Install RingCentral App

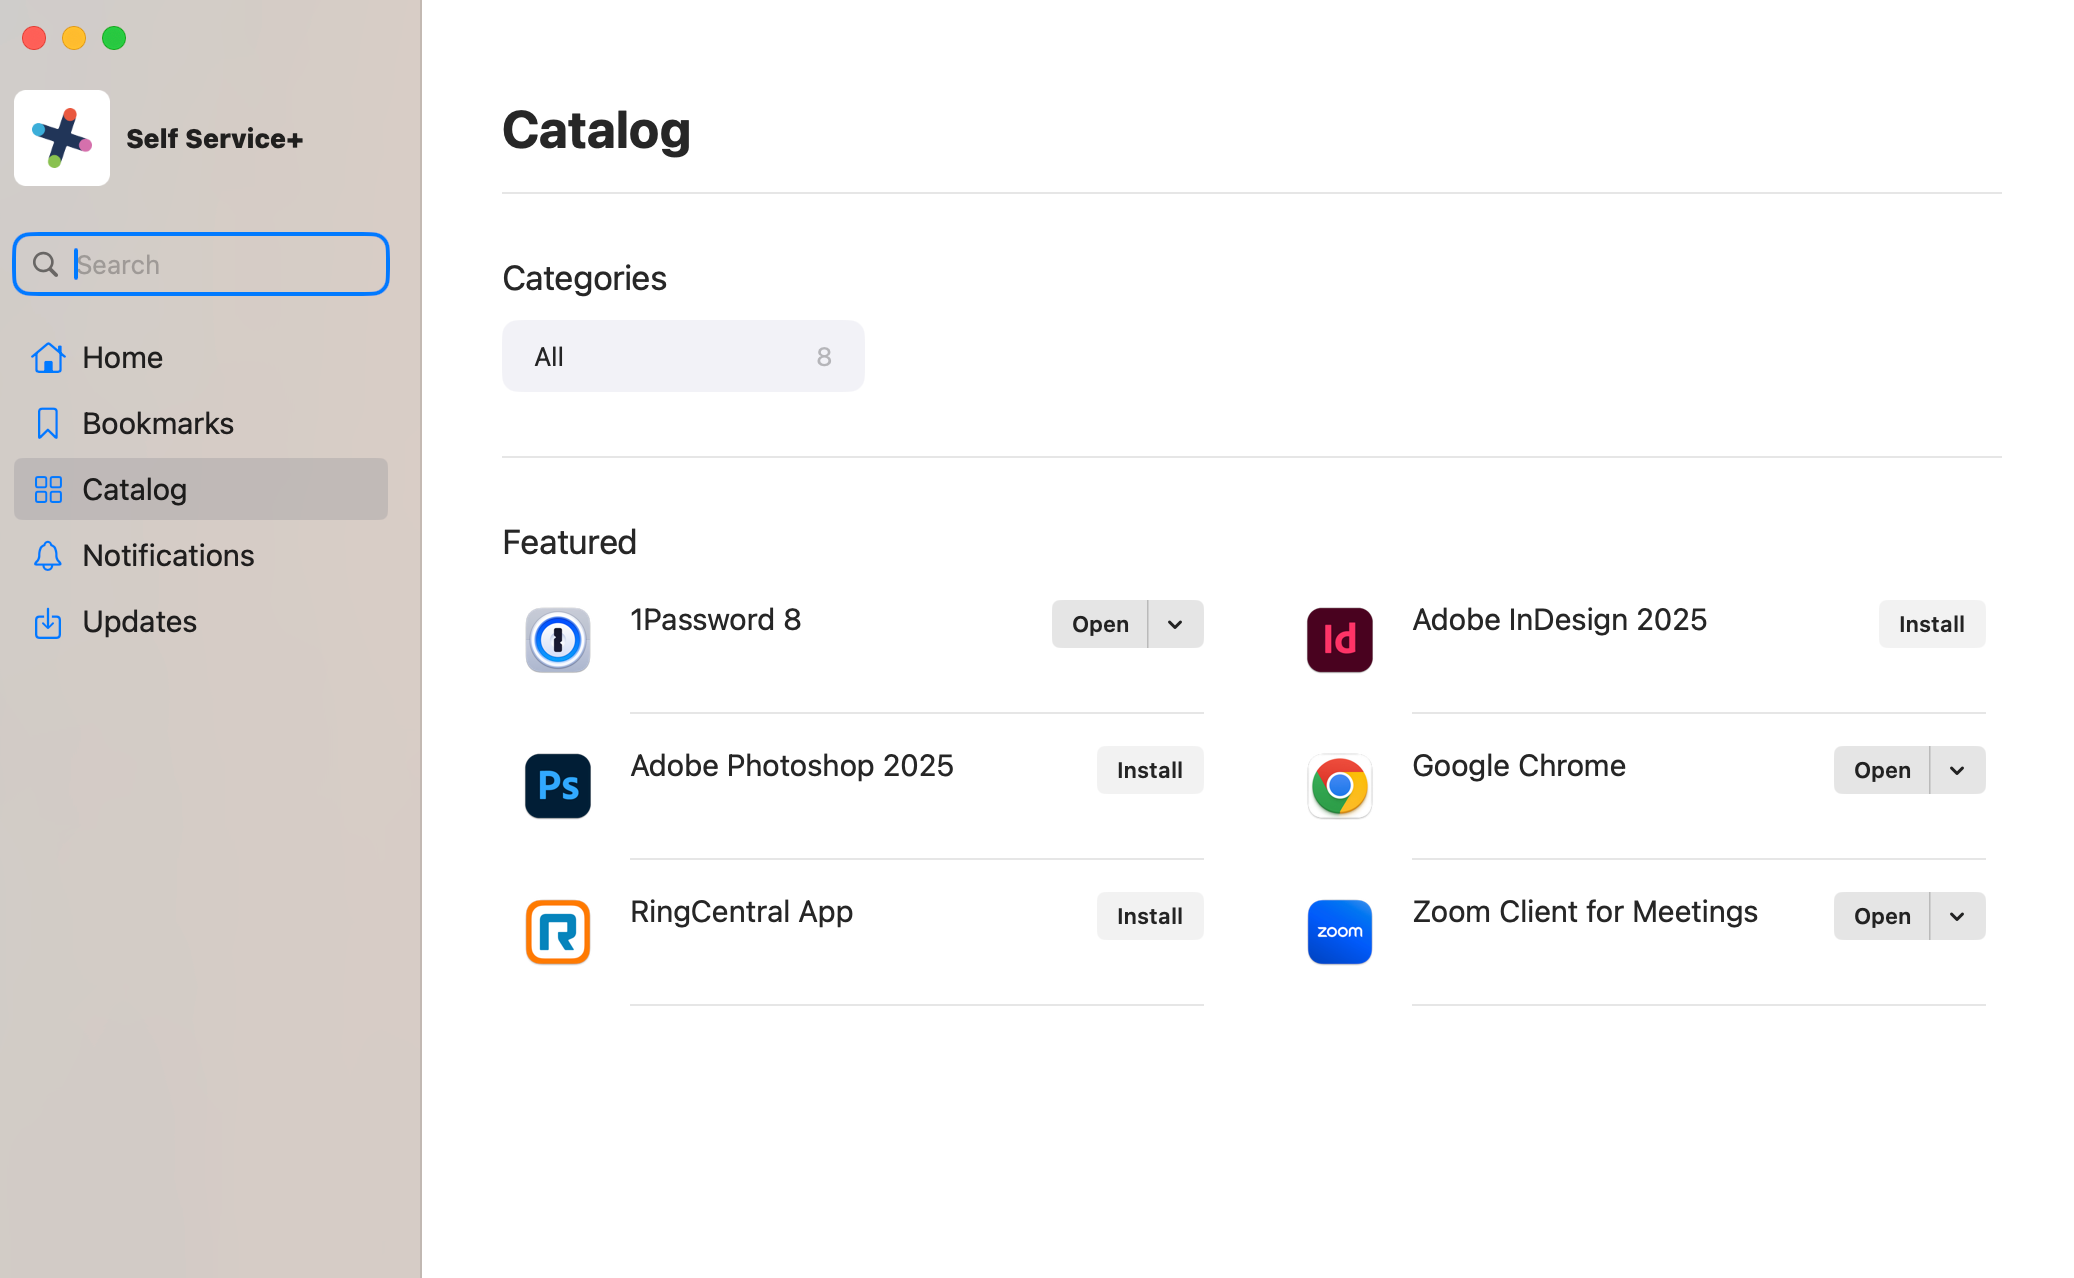tap(1150, 916)
